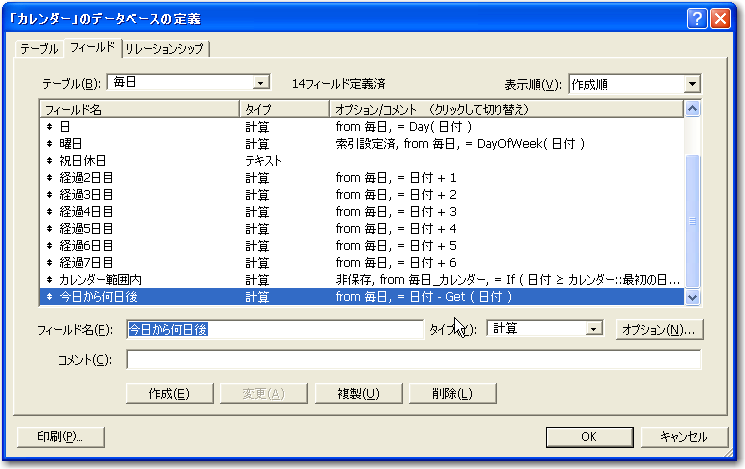
Task: Sort by the フィールド名 column header
Action: pos(138,109)
